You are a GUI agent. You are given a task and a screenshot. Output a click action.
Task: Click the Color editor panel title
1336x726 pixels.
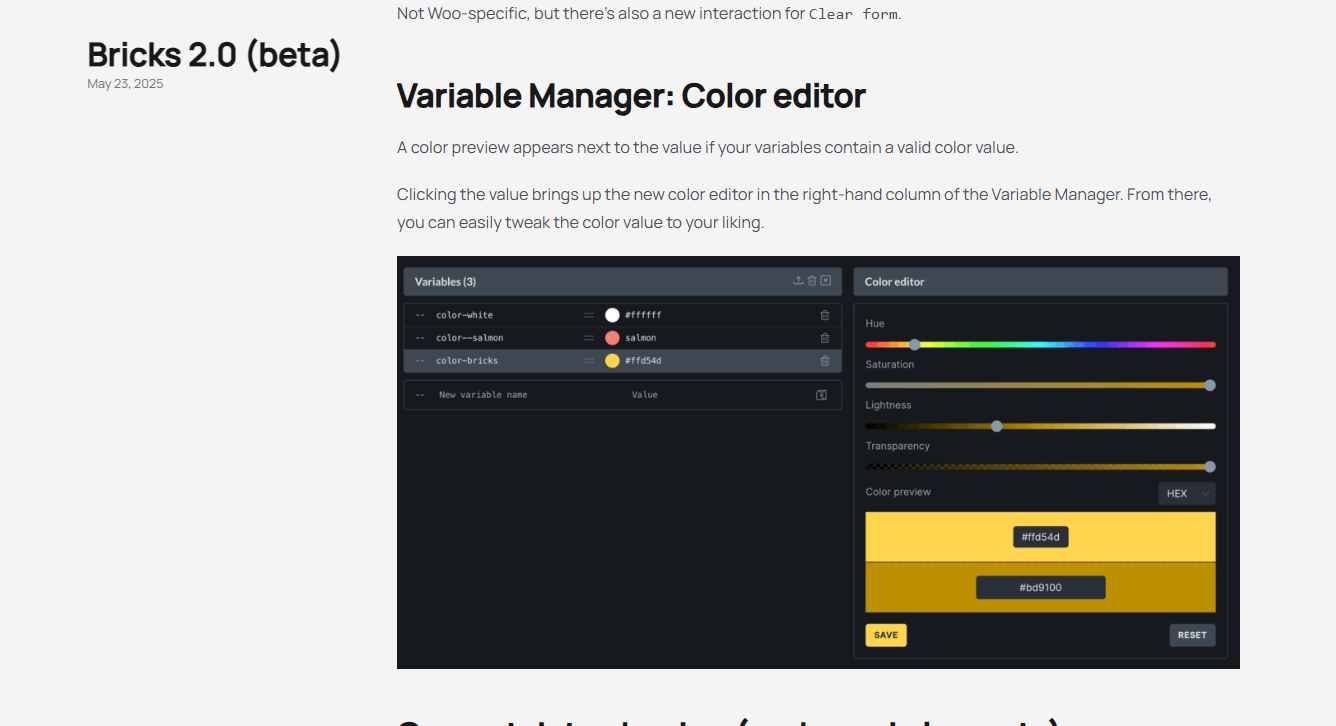point(895,282)
